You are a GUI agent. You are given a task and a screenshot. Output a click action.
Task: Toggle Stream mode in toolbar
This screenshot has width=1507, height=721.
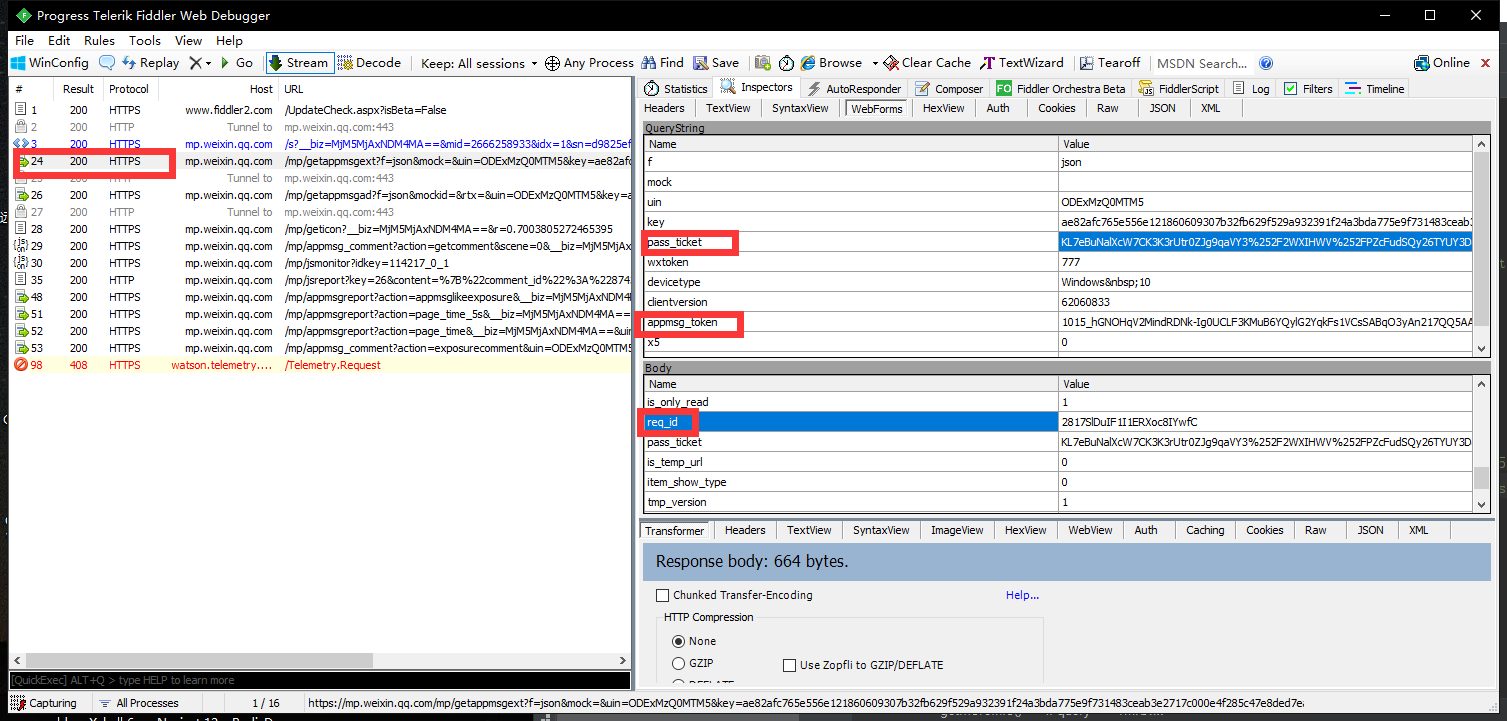pos(299,63)
